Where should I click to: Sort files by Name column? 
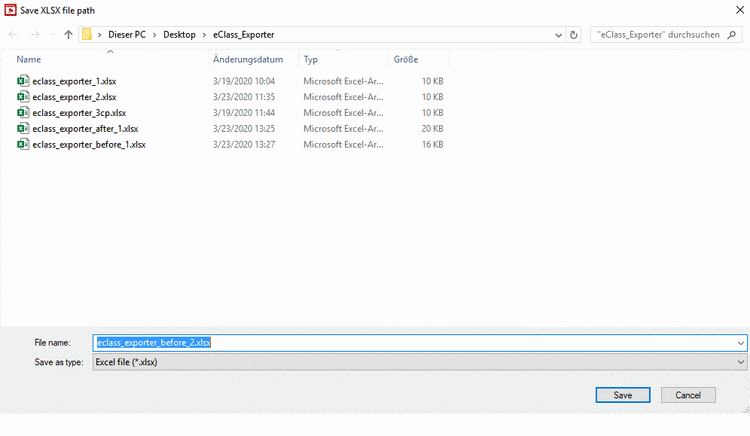point(29,59)
